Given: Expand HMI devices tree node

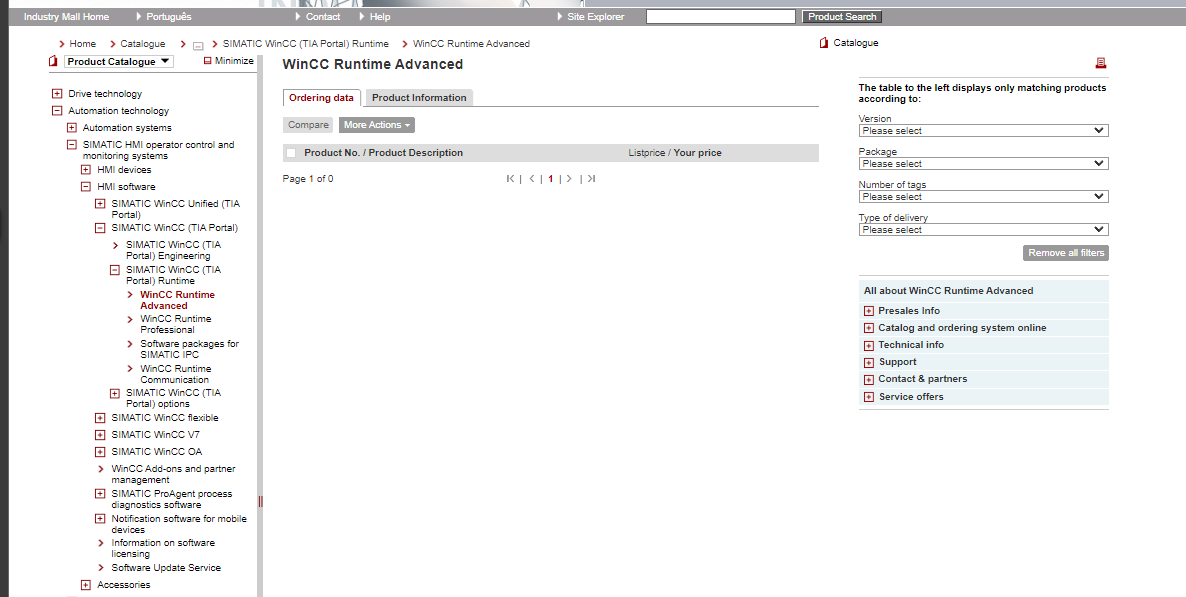Looking at the screenshot, I should tap(85, 169).
